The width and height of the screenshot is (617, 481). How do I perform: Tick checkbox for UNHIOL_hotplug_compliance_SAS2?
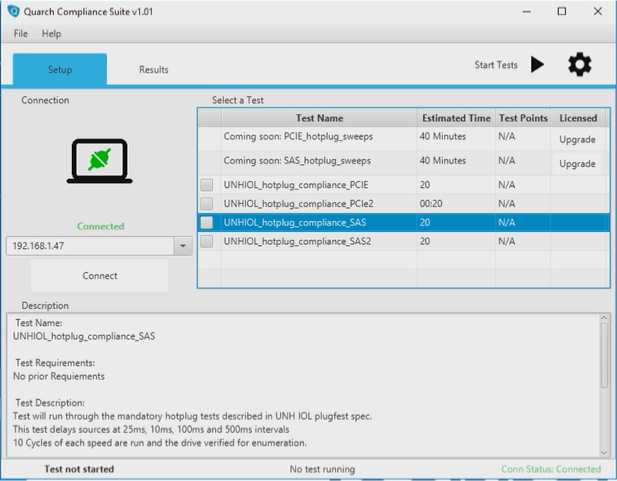(x=207, y=241)
